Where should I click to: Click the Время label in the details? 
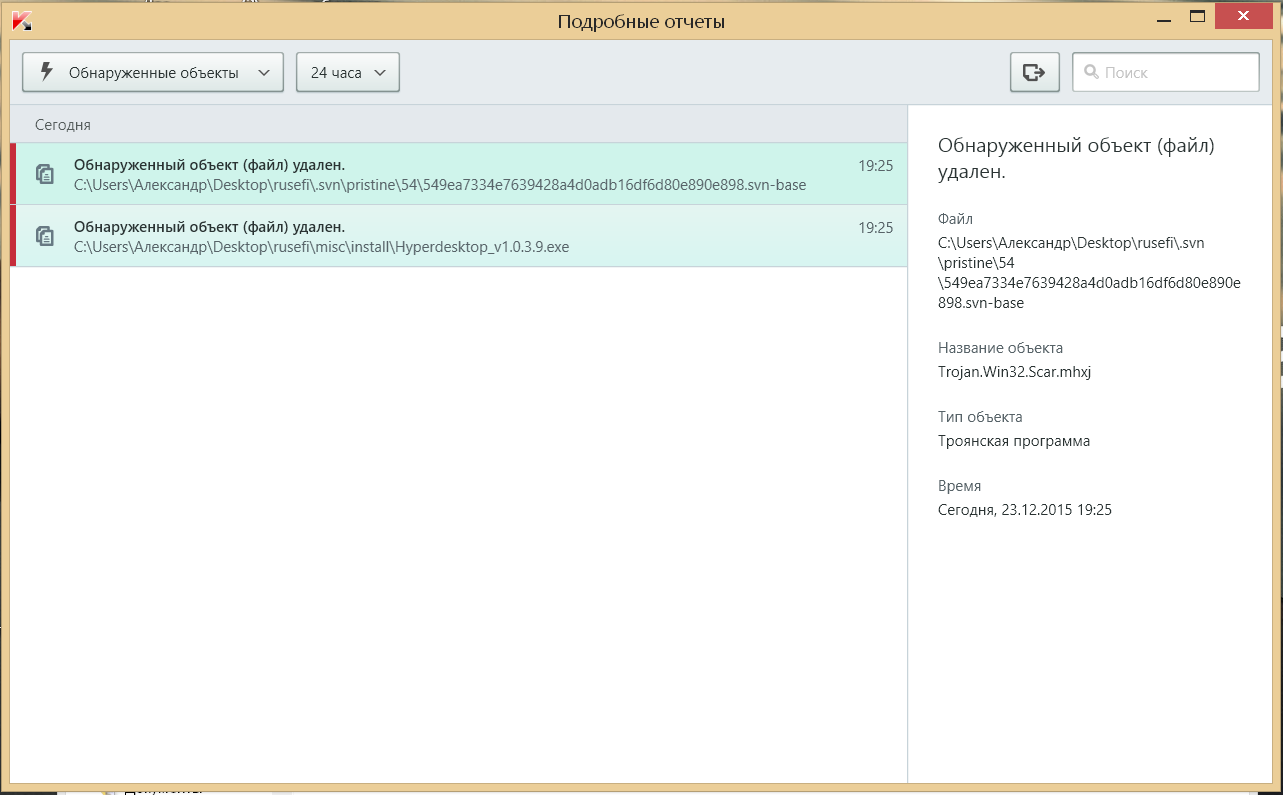960,486
